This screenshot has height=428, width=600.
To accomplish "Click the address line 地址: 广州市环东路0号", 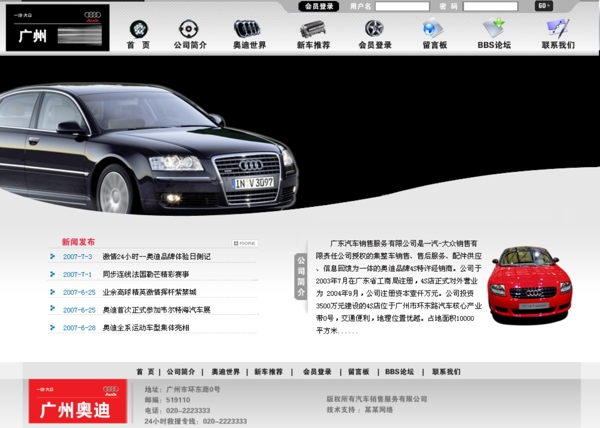I will tap(183, 389).
